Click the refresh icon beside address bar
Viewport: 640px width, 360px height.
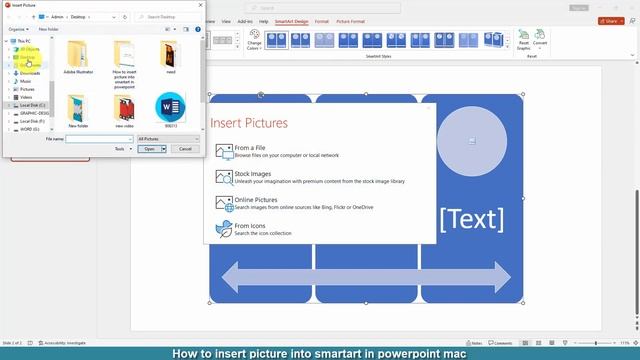tap(125, 17)
